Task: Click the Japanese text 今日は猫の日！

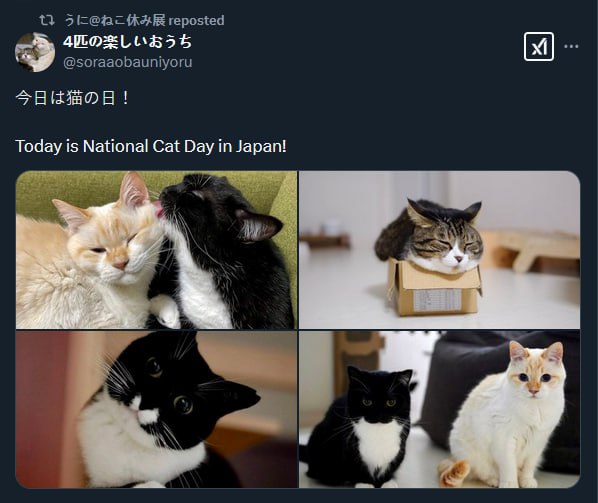Action: 72,98
